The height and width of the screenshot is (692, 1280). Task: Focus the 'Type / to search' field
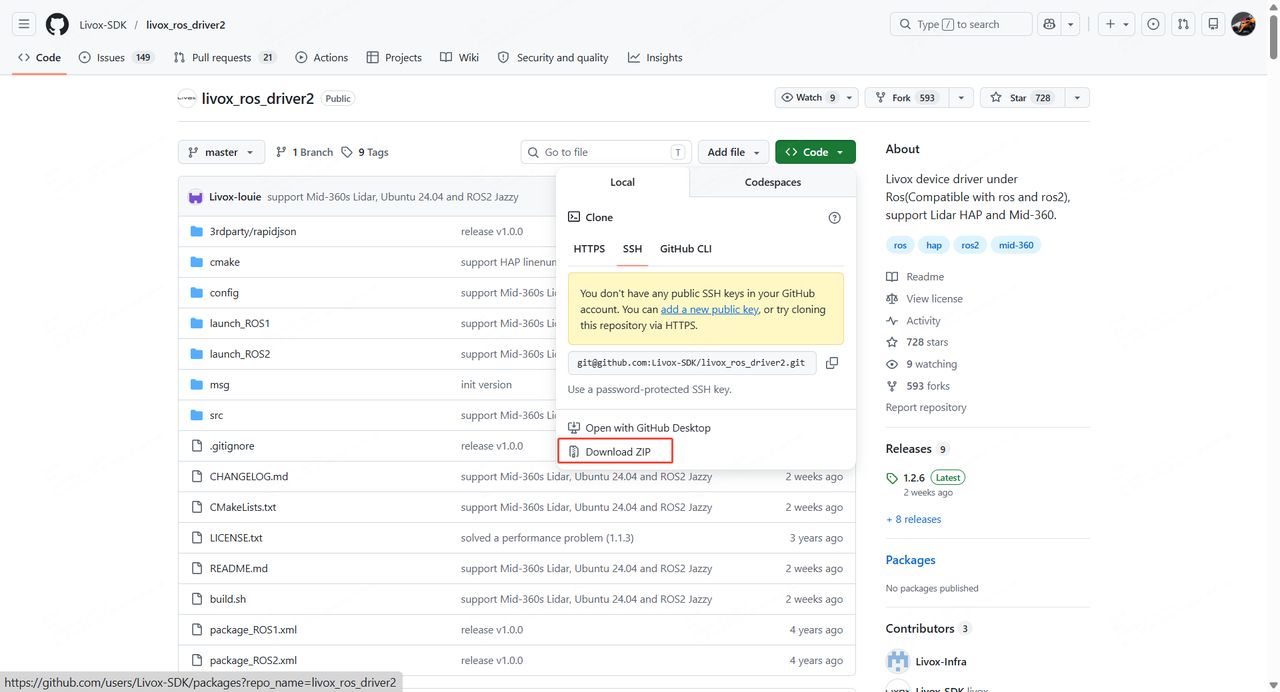pos(961,24)
